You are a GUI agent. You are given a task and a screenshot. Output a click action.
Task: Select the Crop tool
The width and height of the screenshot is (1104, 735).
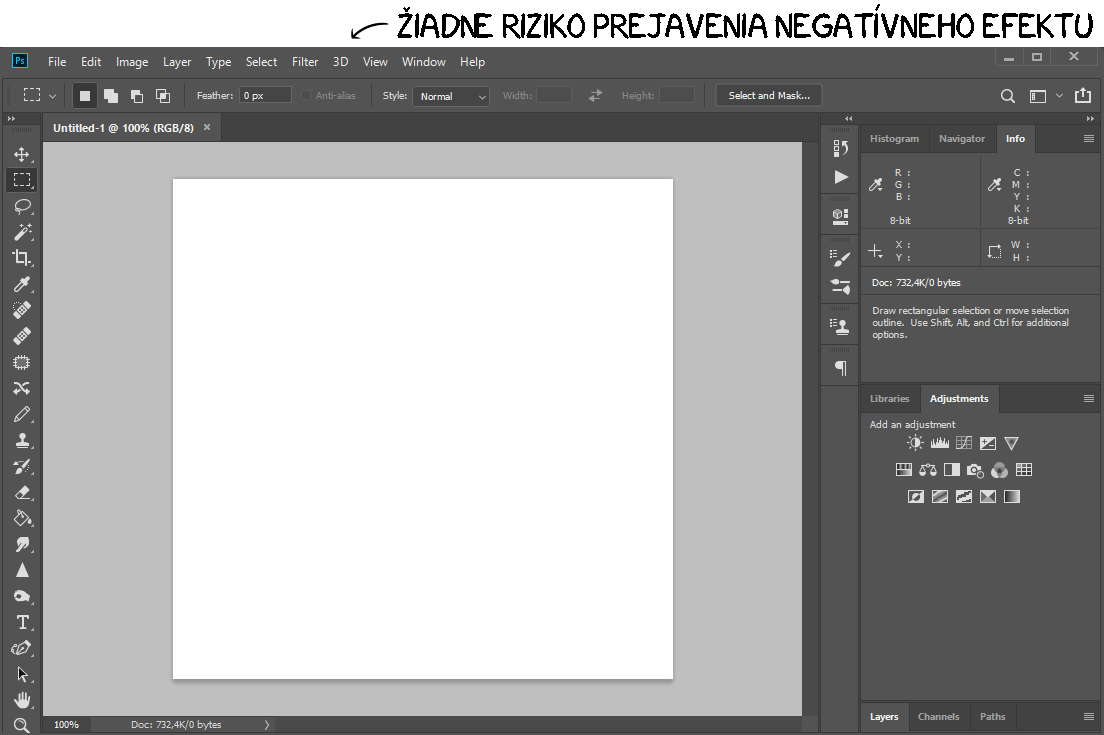[x=21, y=258]
